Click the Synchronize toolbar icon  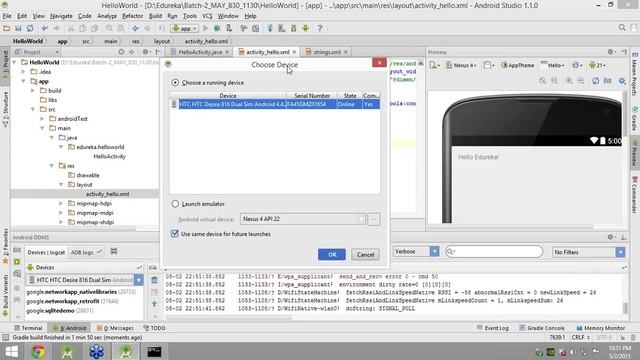30,28
